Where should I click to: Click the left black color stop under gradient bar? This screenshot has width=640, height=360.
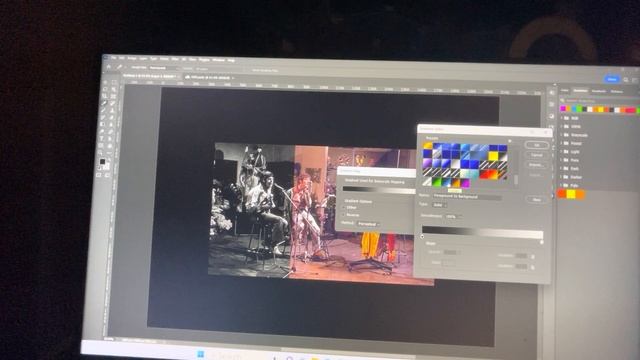422,236
